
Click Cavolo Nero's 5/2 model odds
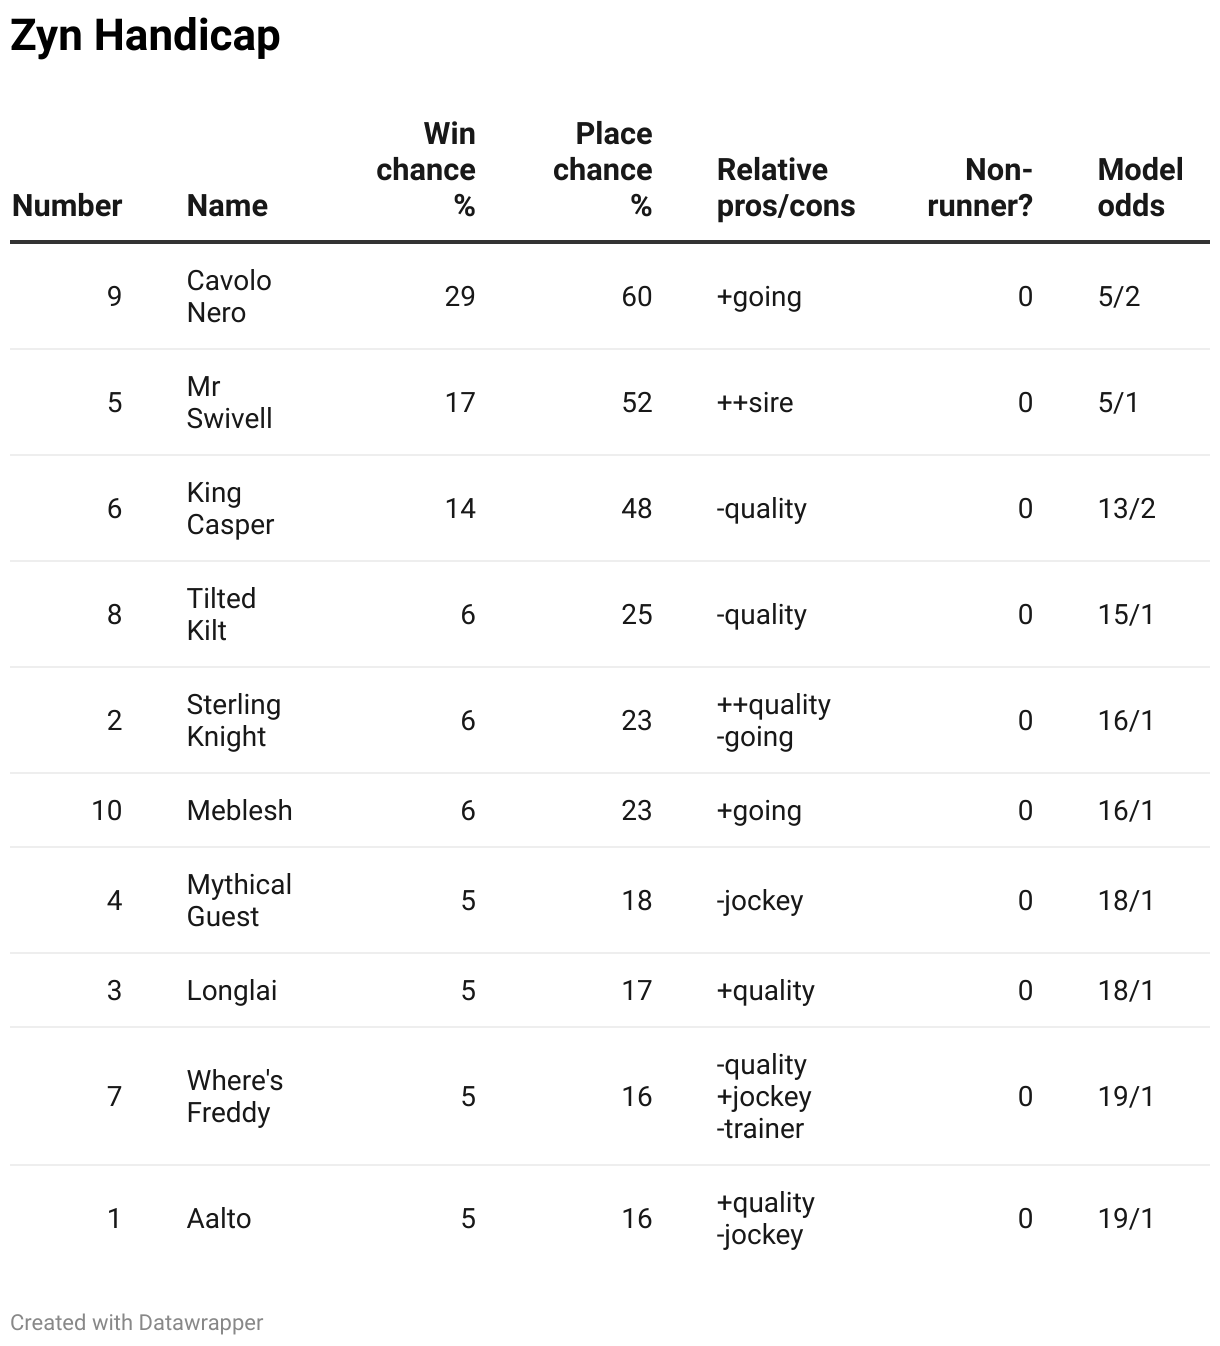tap(1118, 297)
